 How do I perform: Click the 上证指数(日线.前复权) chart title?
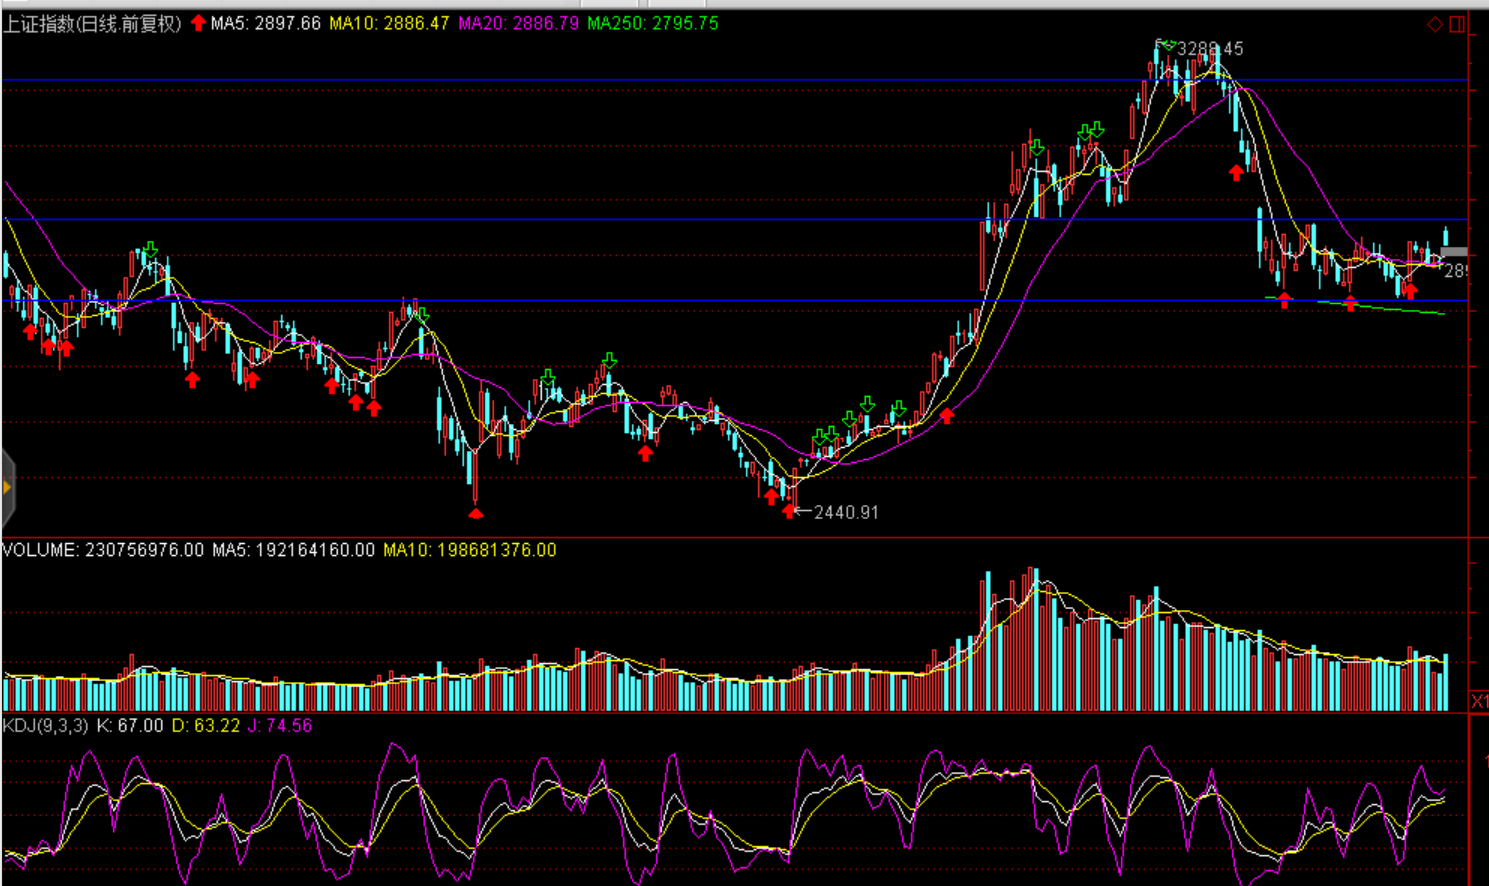[x=92, y=23]
